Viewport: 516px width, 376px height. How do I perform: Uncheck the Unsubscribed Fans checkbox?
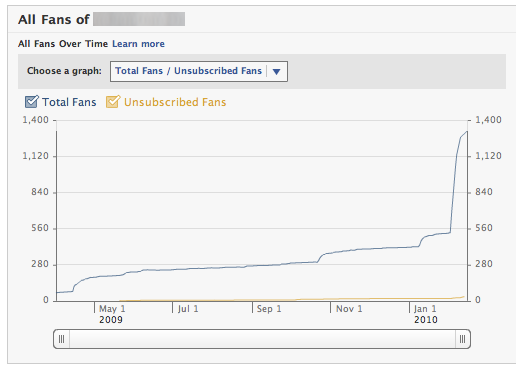[x=113, y=102]
